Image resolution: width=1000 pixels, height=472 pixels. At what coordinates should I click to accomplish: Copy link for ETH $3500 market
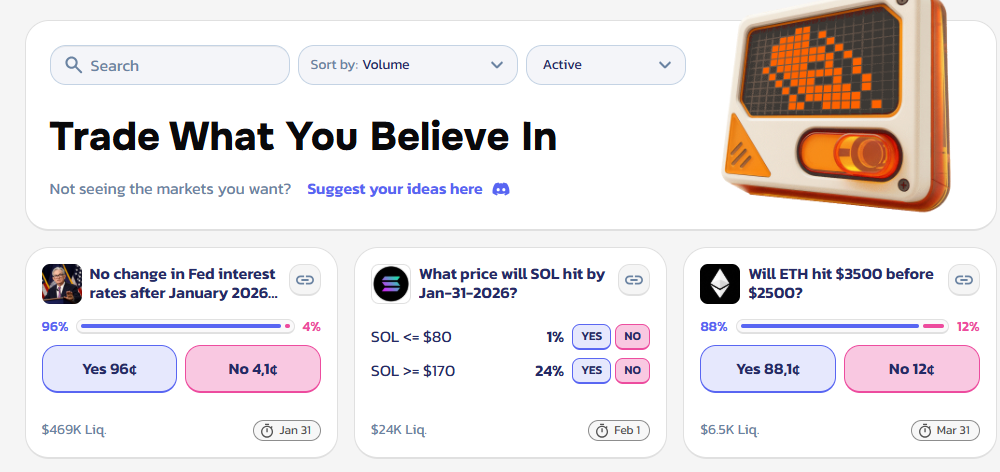(963, 281)
